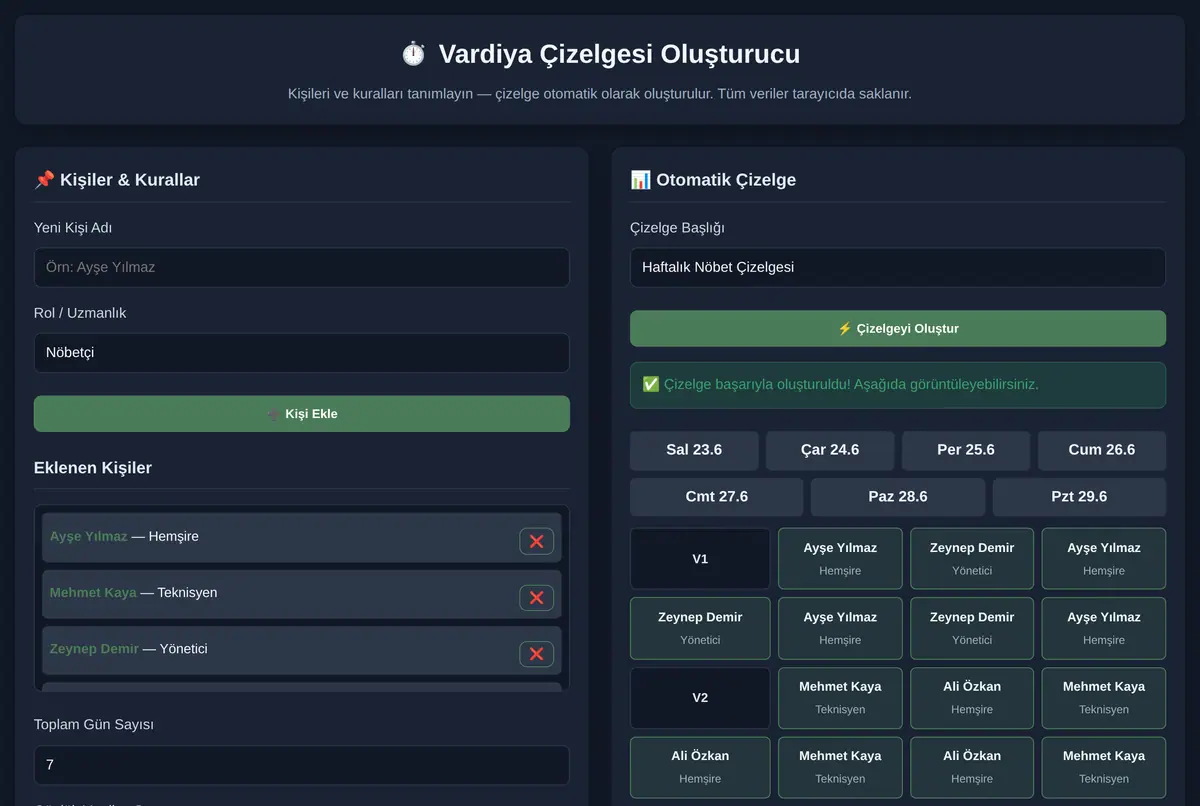Screen dimensions: 1200x806
Task: Click the Otomatik Çizelge panel heading
Action: tap(713, 180)
